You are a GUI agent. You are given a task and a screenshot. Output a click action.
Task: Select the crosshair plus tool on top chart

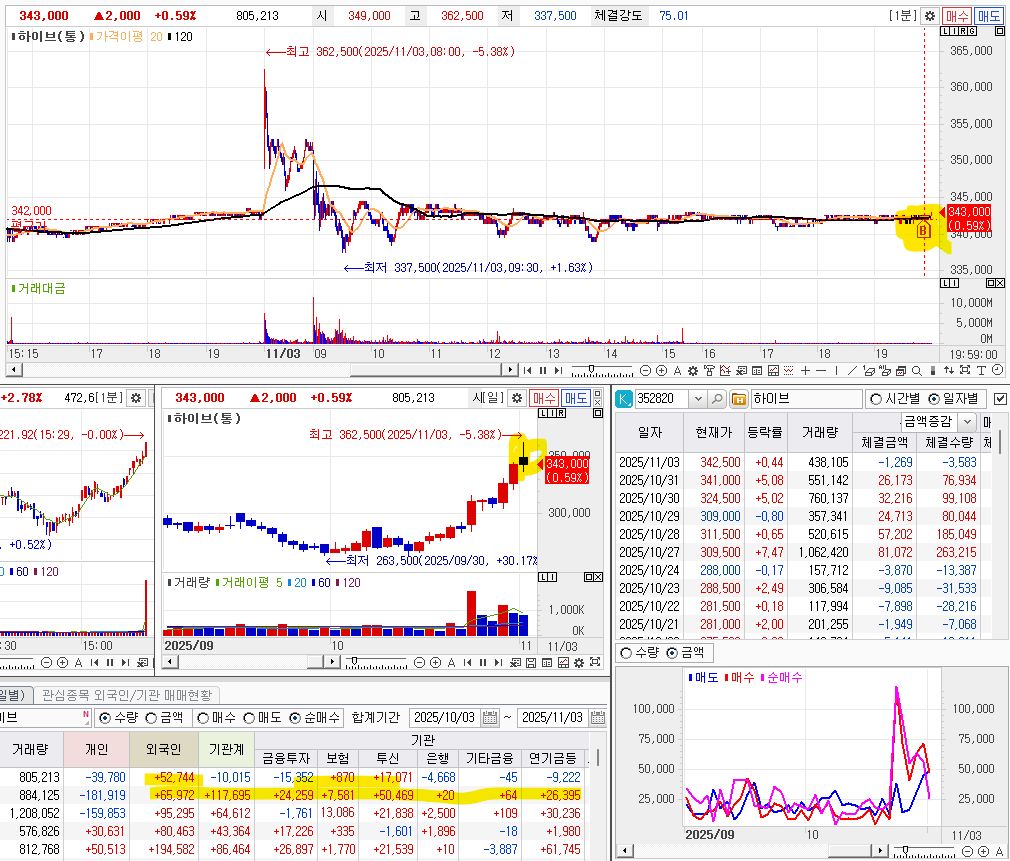point(805,370)
